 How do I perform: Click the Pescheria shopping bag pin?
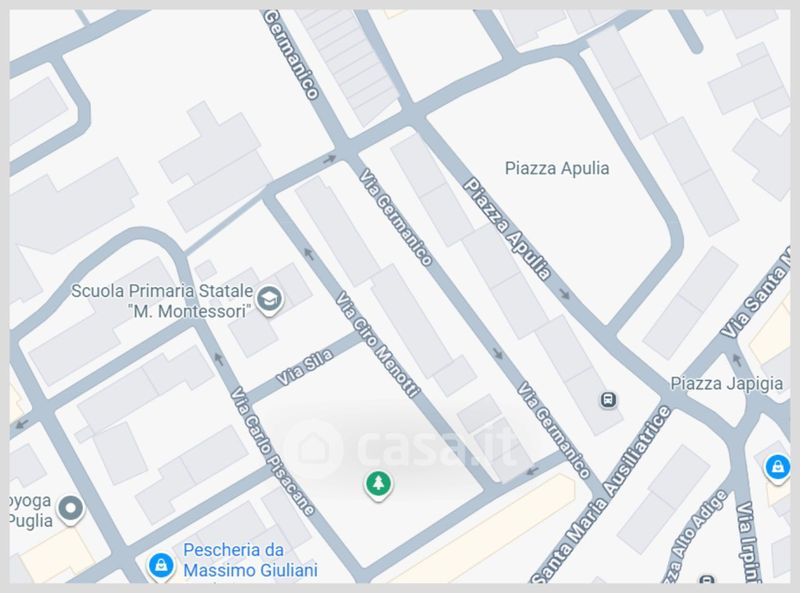[x=161, y=566]
